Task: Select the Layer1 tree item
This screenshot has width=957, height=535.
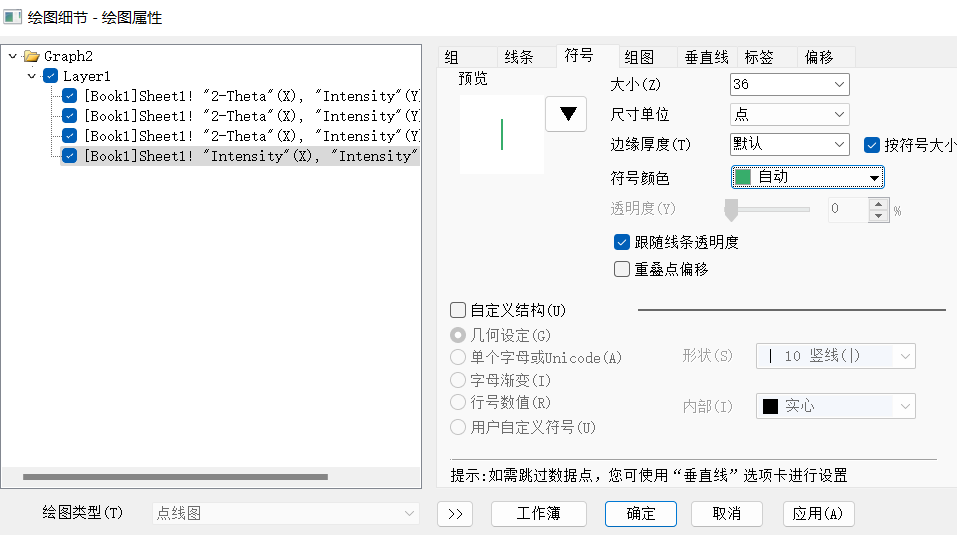Action: [x=87, y=76]
